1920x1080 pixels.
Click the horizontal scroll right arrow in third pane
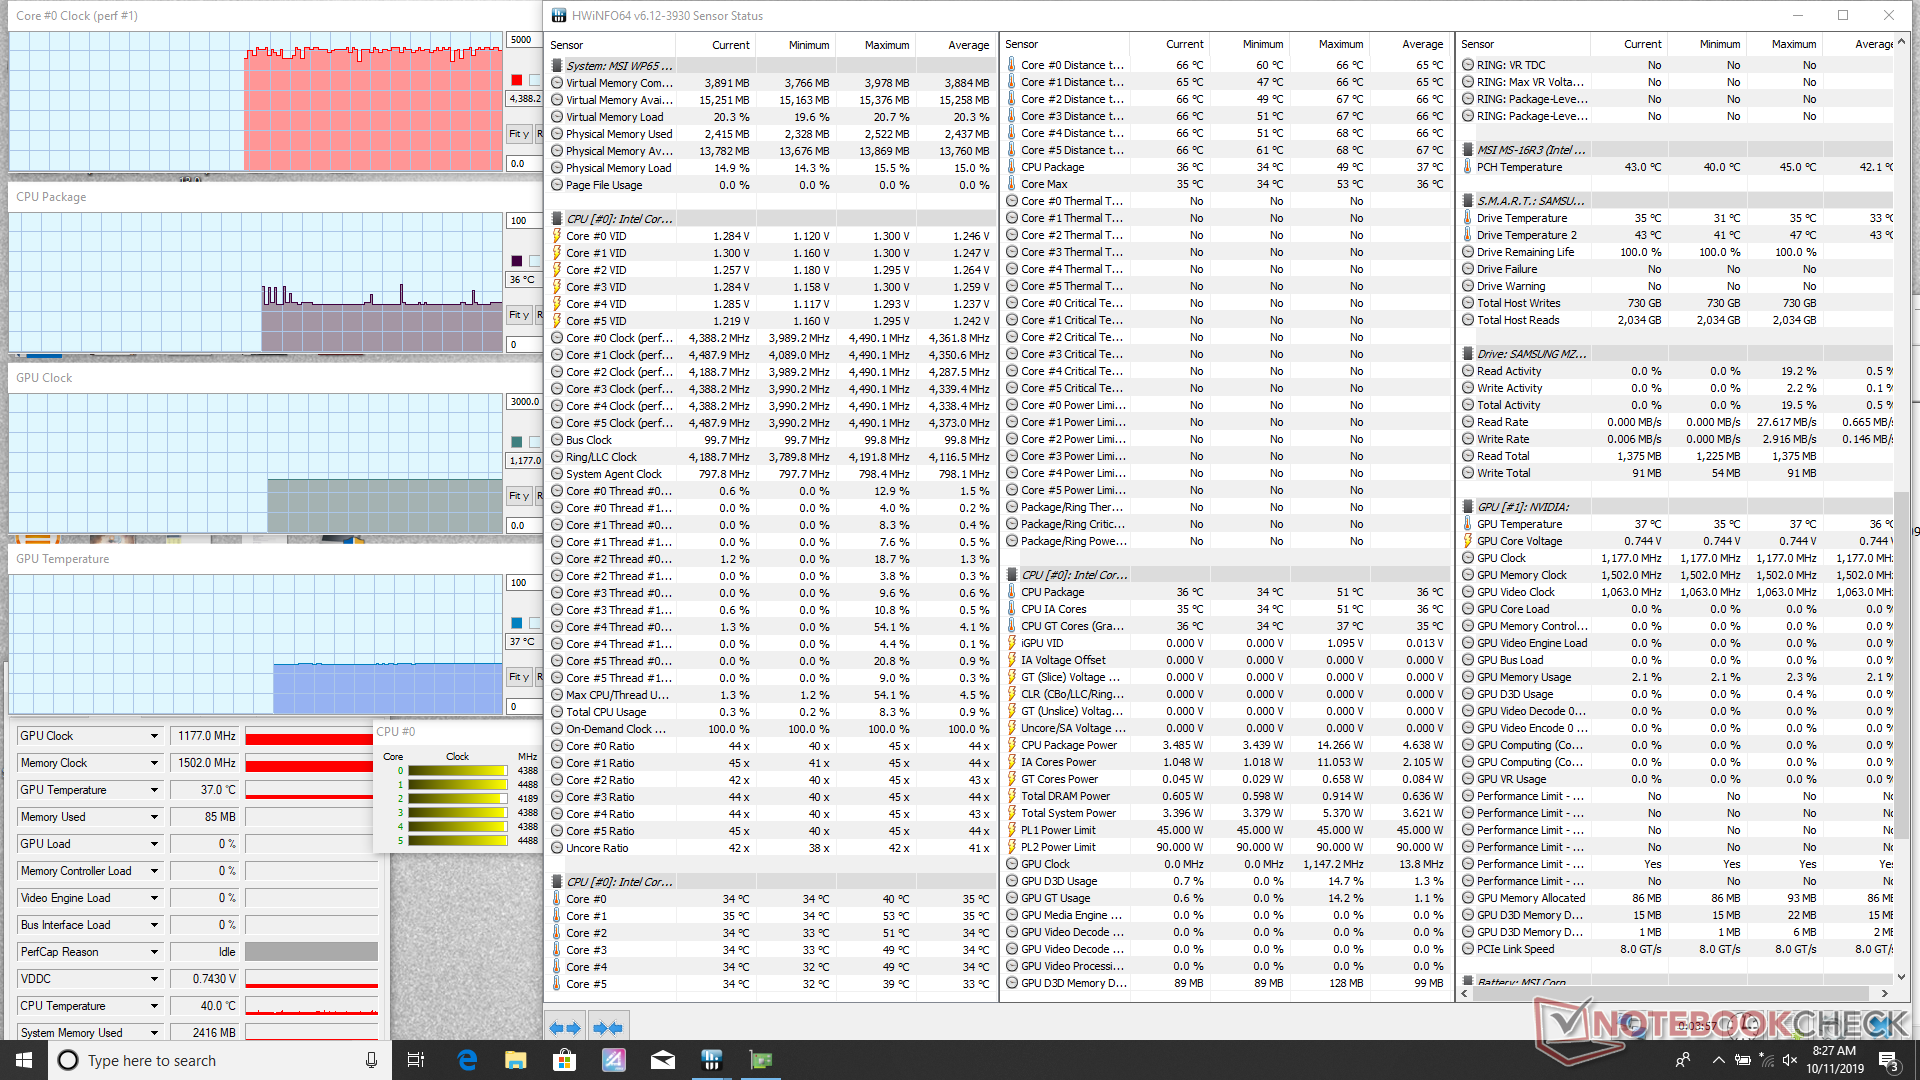pyautogui.click(x=1885, y=994)
